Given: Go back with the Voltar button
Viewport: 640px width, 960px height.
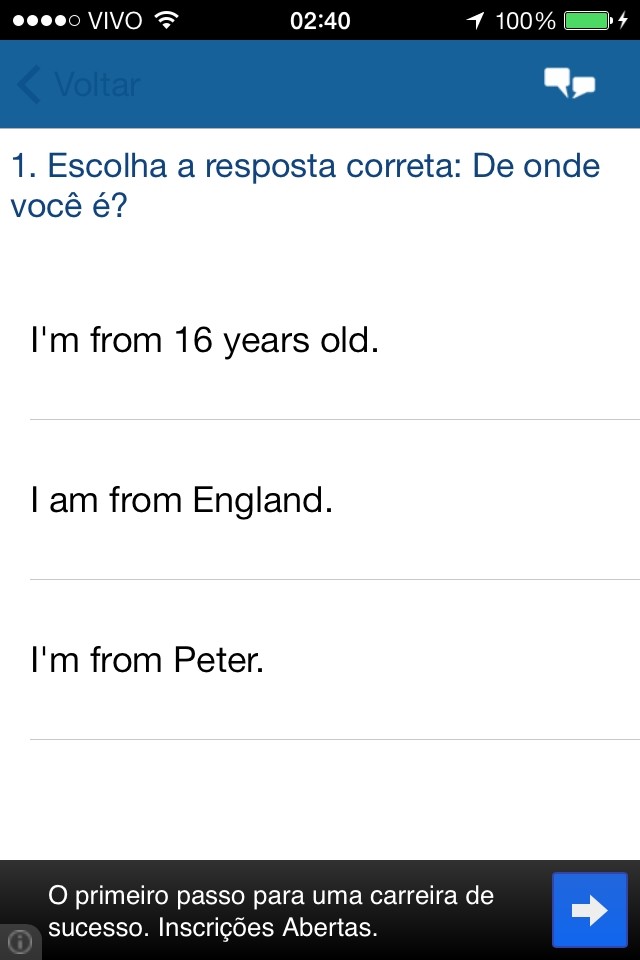Looking at the screenshot, I should (x=96, y=85).
